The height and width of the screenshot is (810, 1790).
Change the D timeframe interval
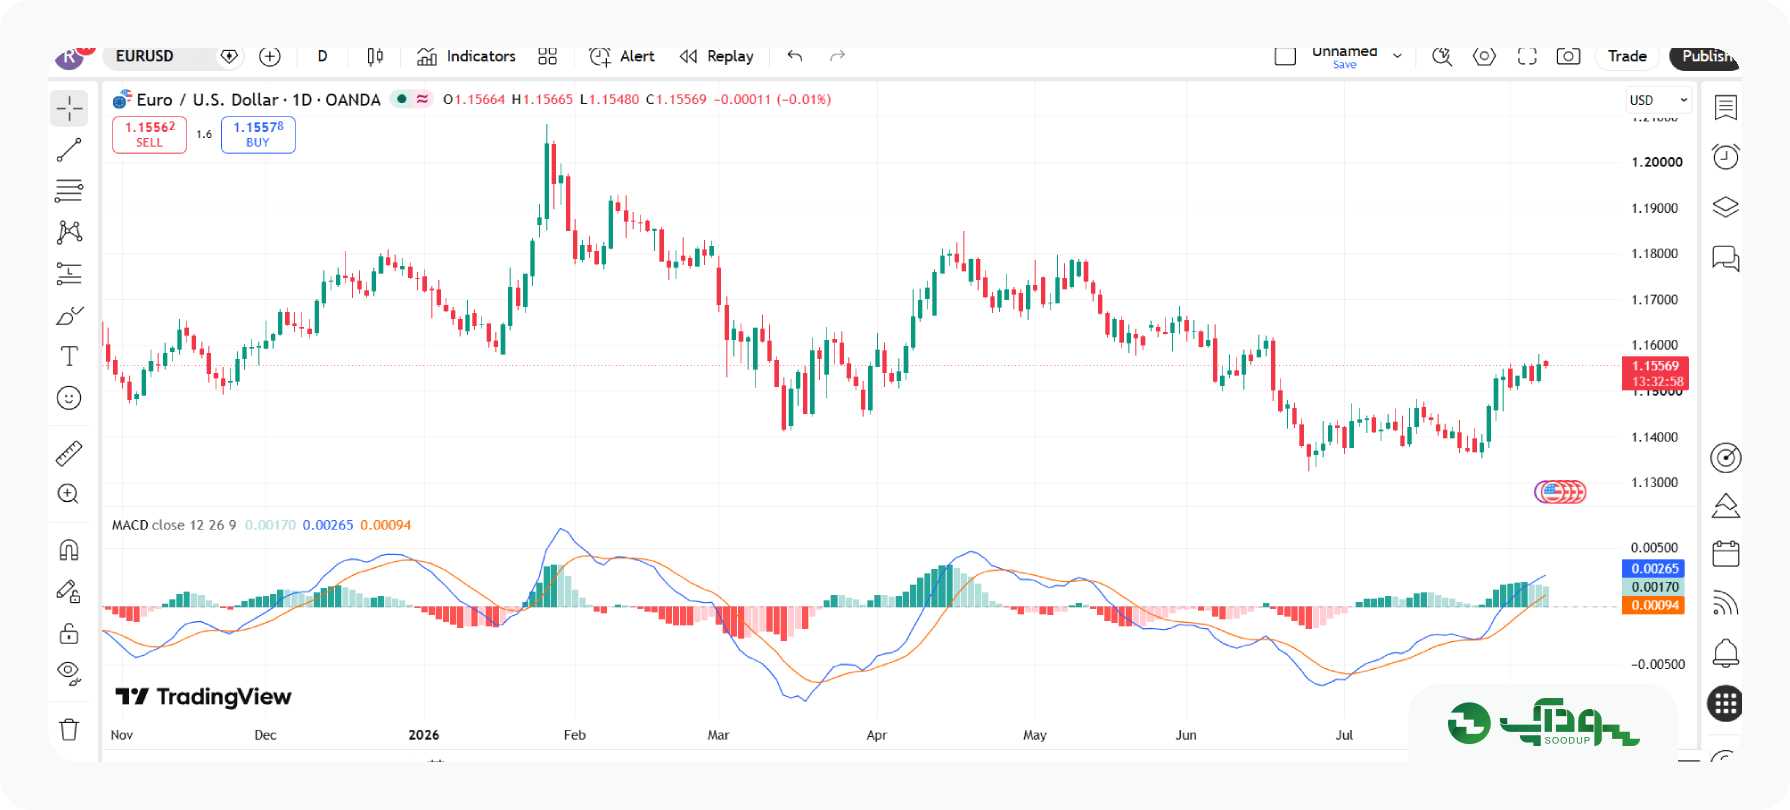tap(322, 56)
